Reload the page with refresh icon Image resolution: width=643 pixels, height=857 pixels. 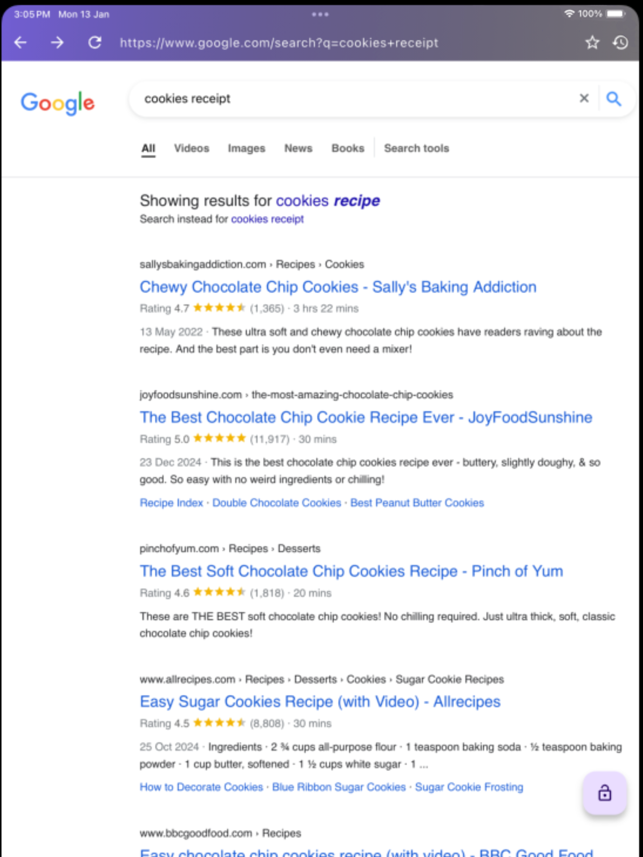click(95, 43)
